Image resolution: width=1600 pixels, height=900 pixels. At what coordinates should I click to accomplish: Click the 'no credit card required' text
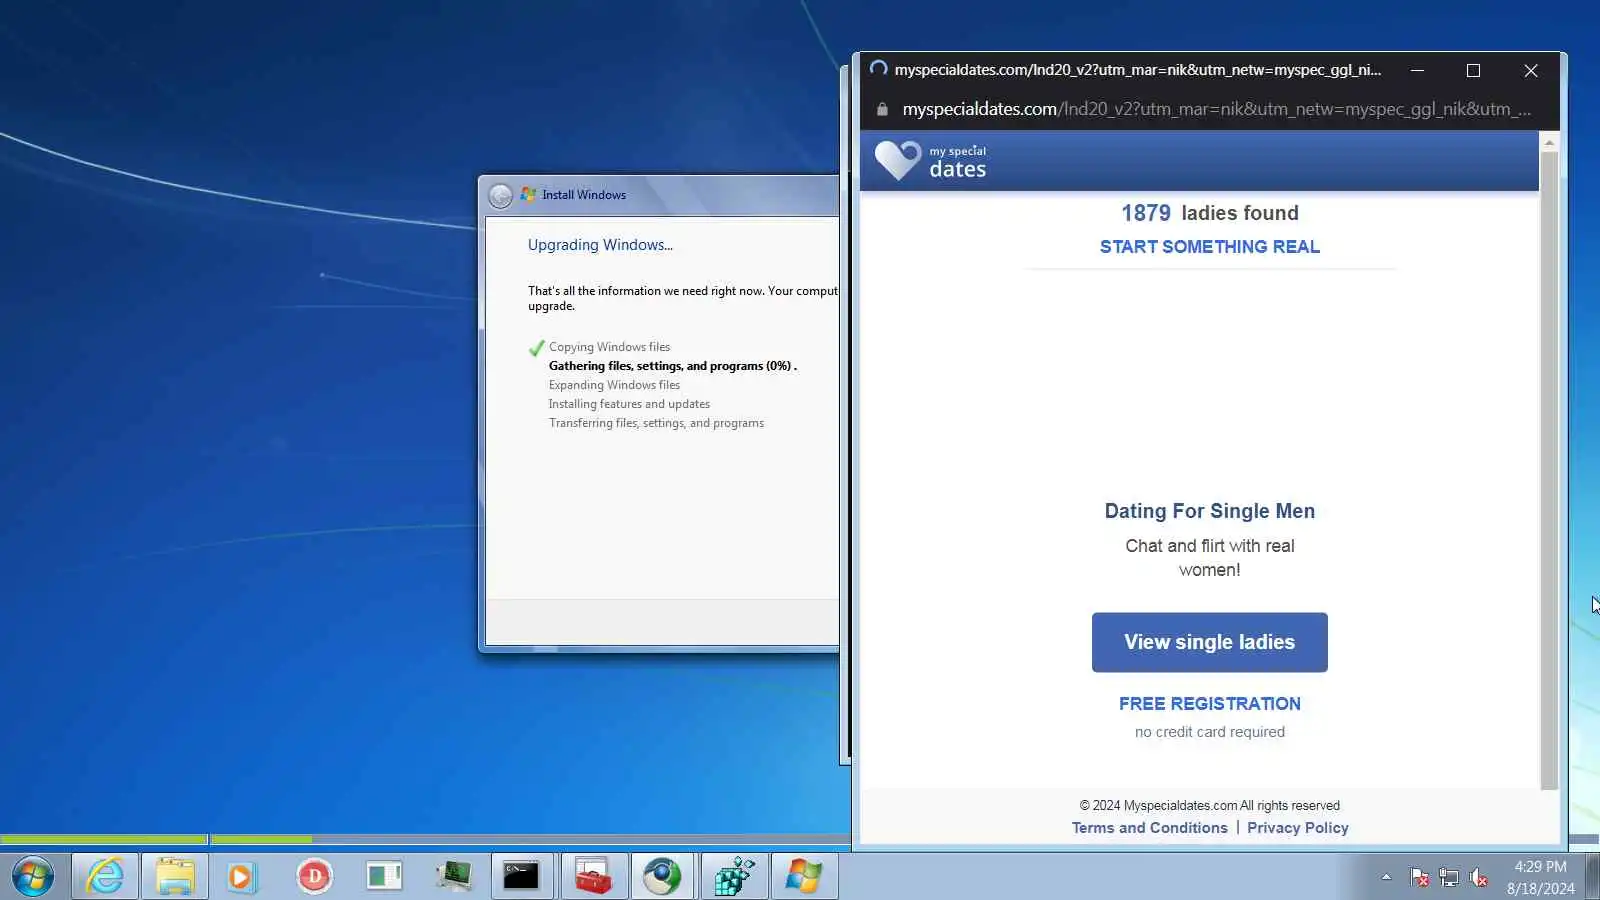pos(1209,732)
